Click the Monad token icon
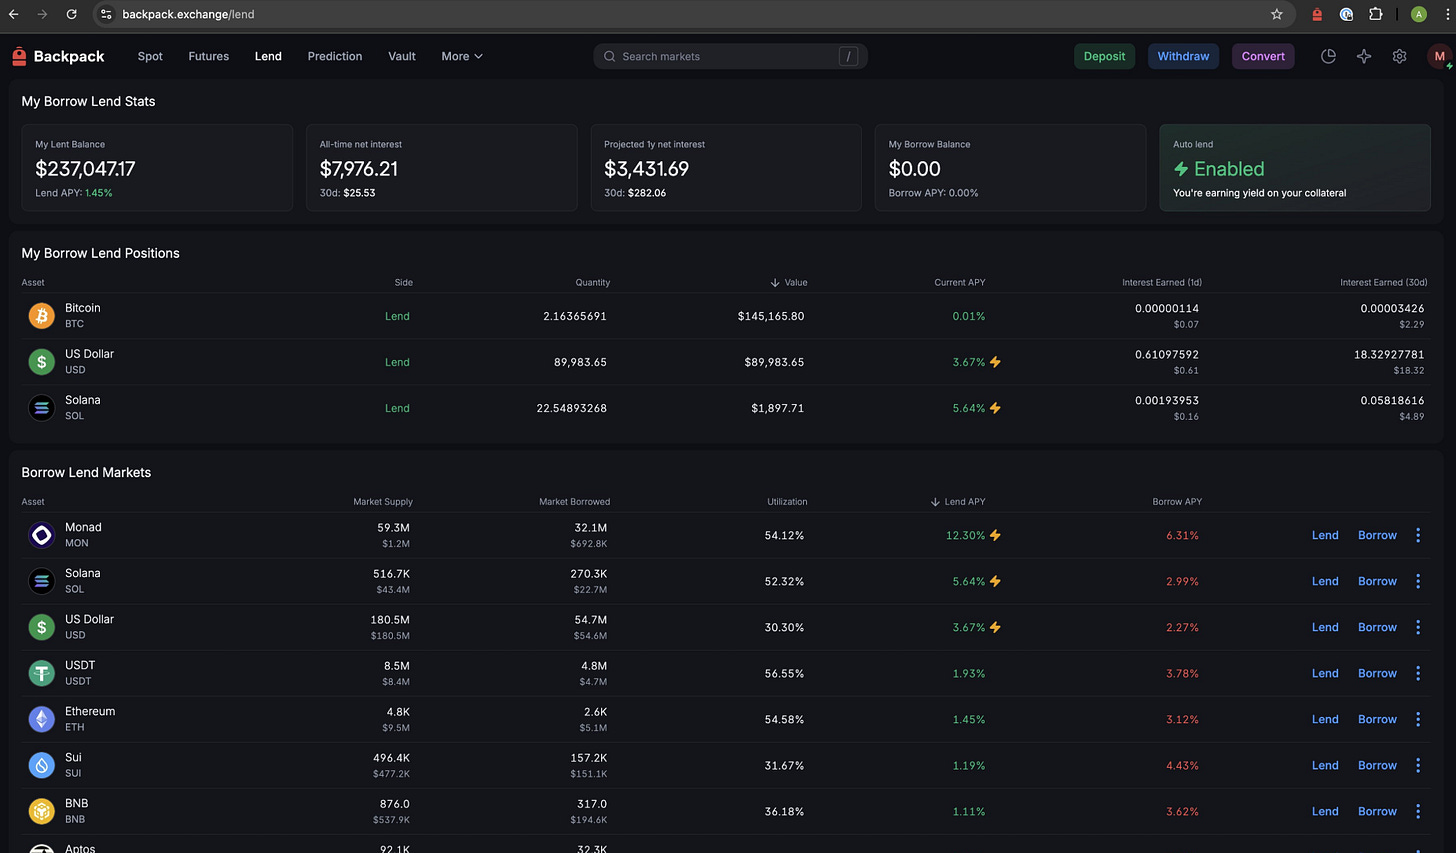 point(41,535)
